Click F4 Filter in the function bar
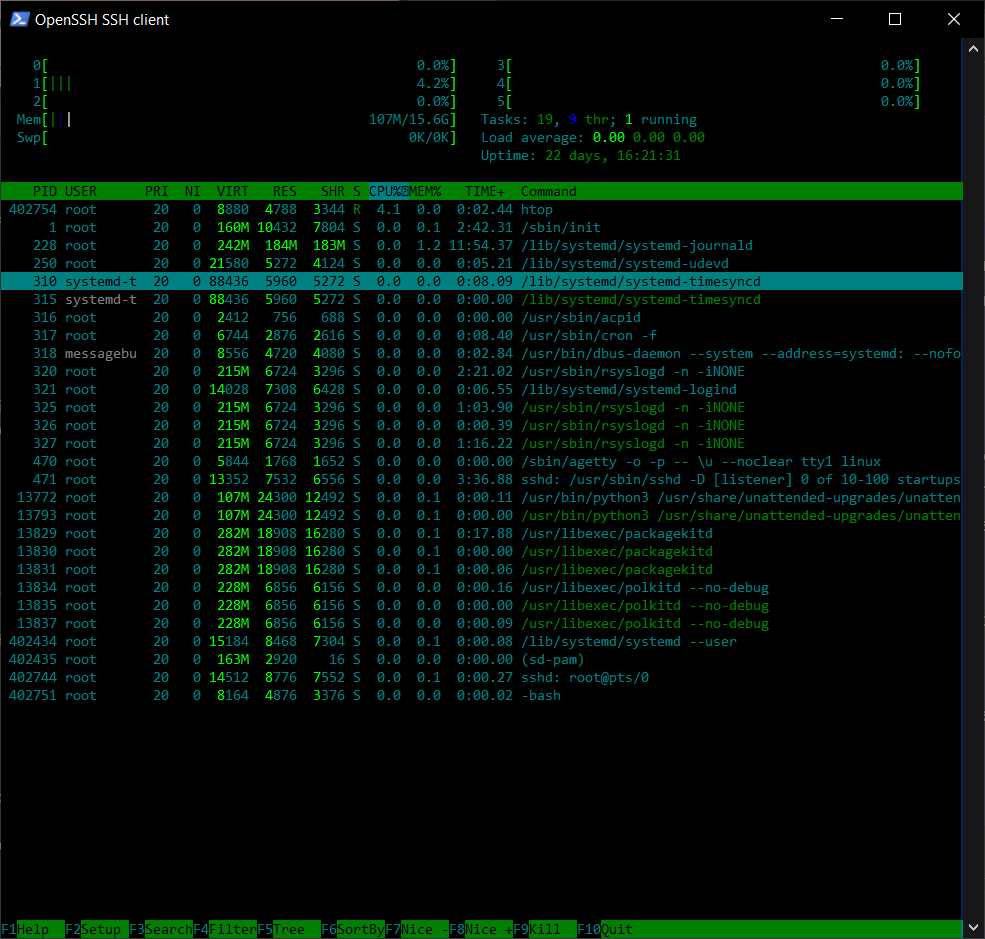Image resolution: width=985 pixels, height=939 pixels. [x=225, y=929]
